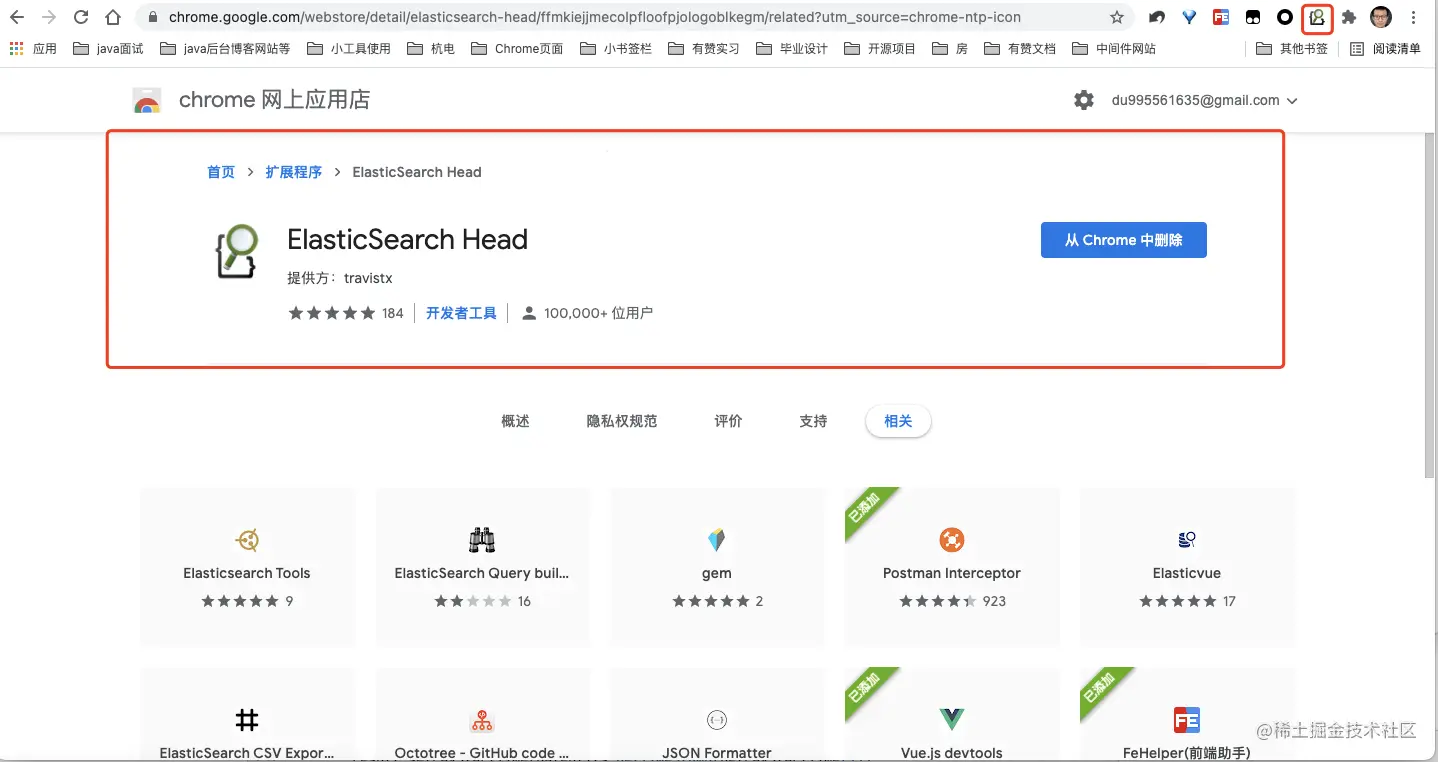
Task: Switch to the 评价 tab
Action: pyautogui.click(x=728, y=421)
